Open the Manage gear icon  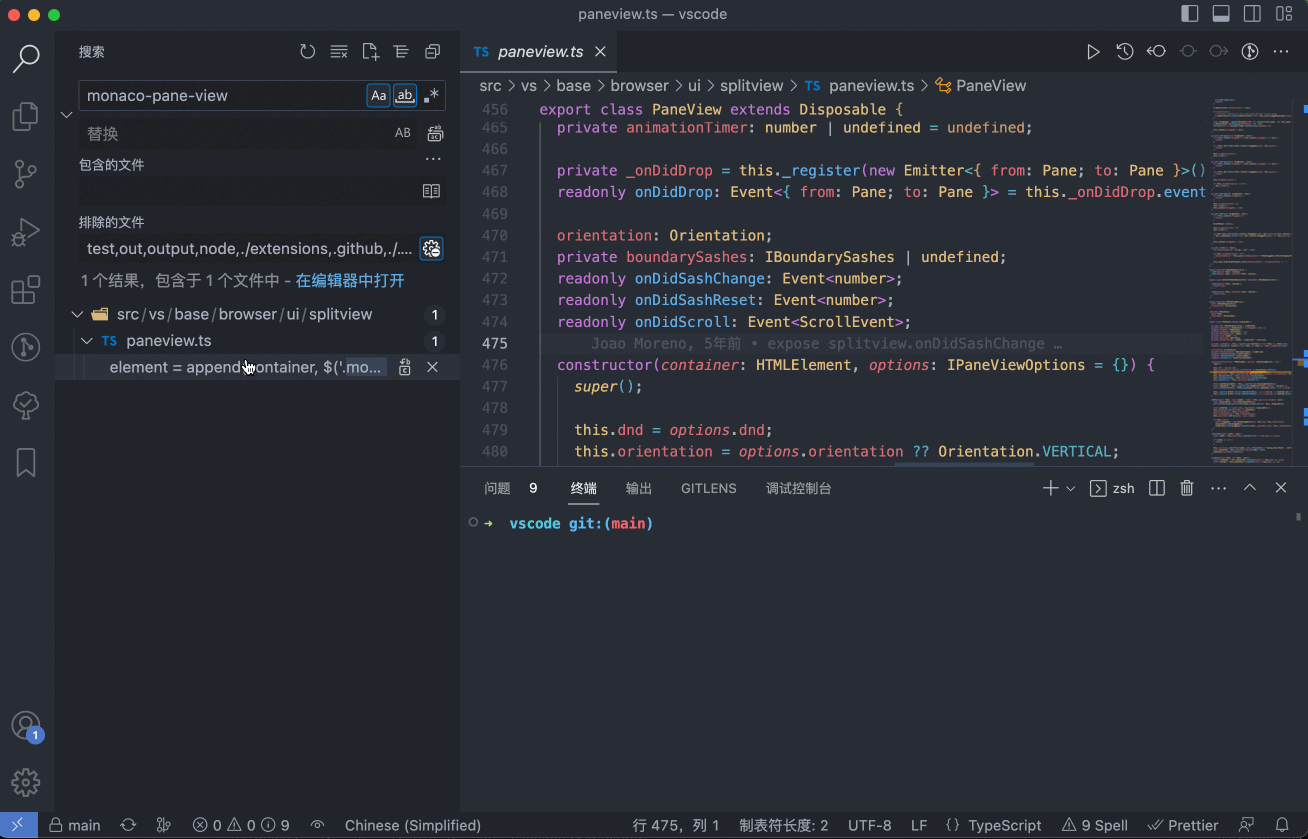point(26,783)
